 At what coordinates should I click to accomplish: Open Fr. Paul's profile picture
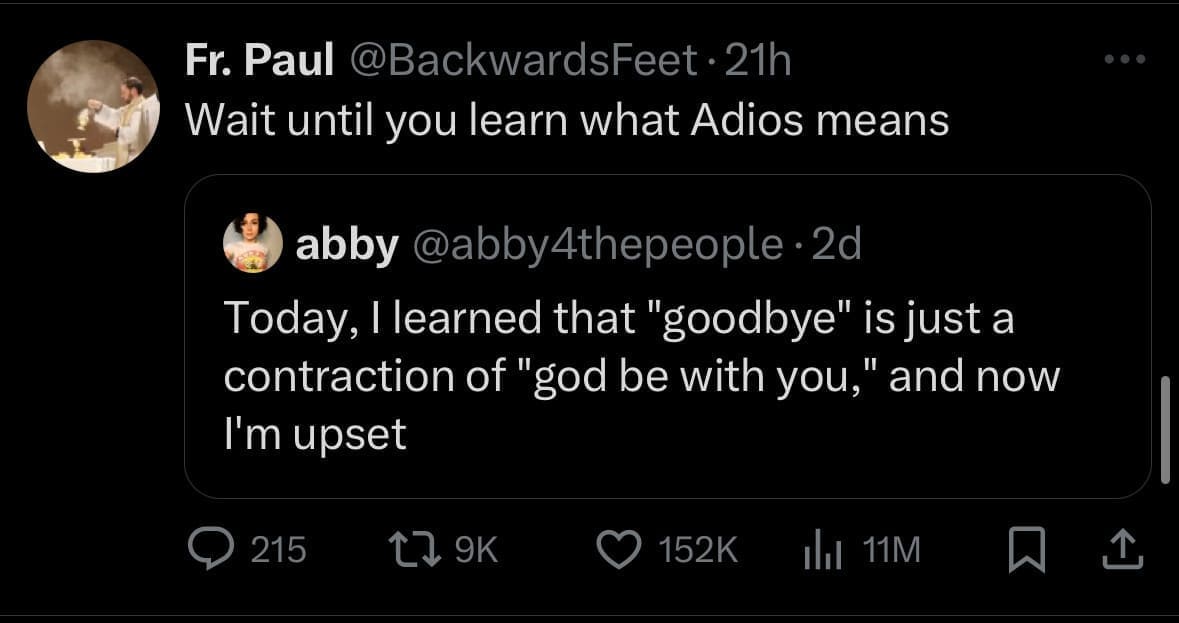pos(93,107)
